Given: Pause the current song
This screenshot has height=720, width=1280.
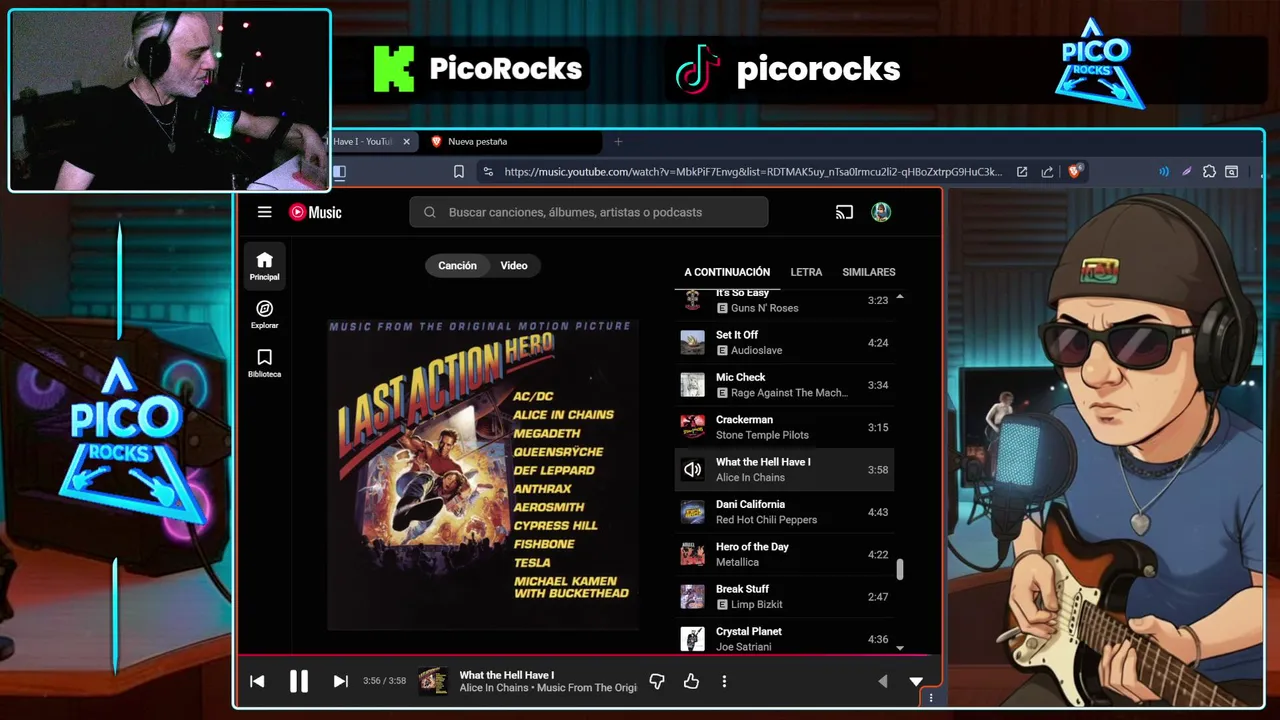Looking at the screenshot, I should coord(299,681).
